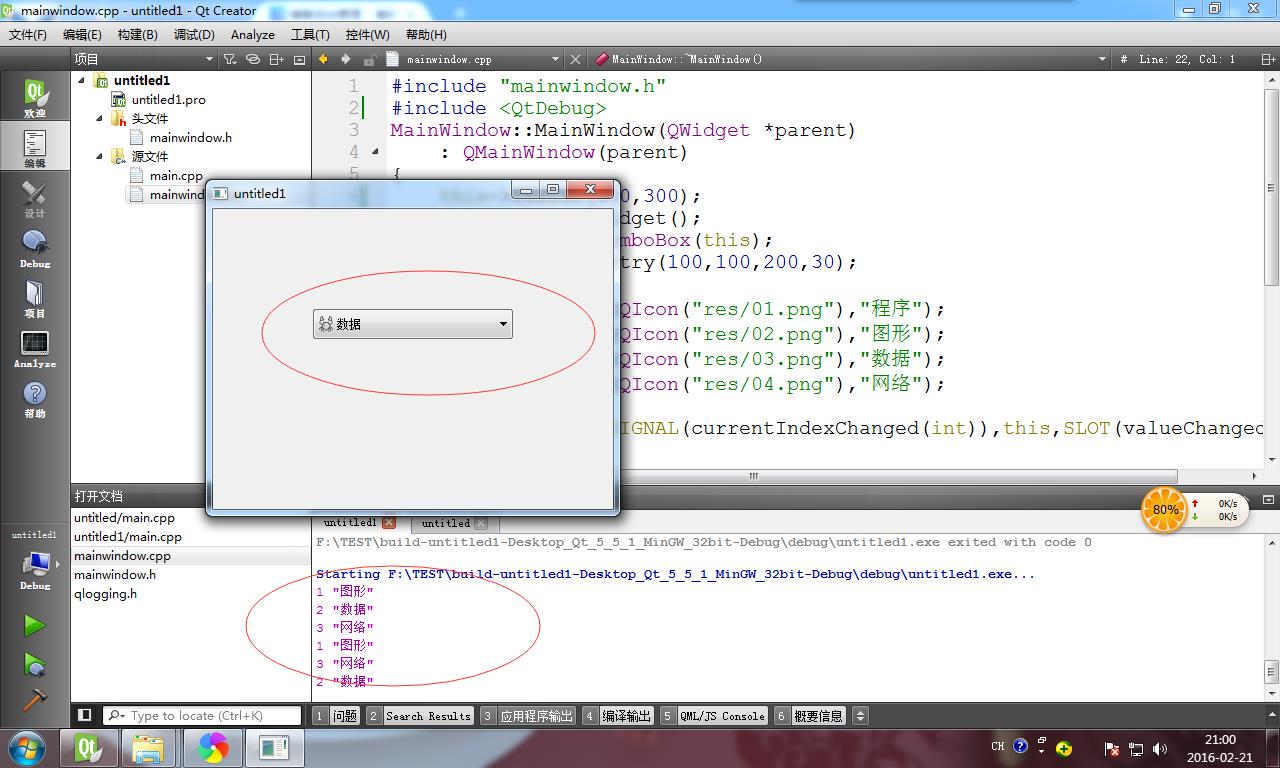Show the 编译输出 pane
This screenshot has width=1280, height=768.
(x=617, y=716)
